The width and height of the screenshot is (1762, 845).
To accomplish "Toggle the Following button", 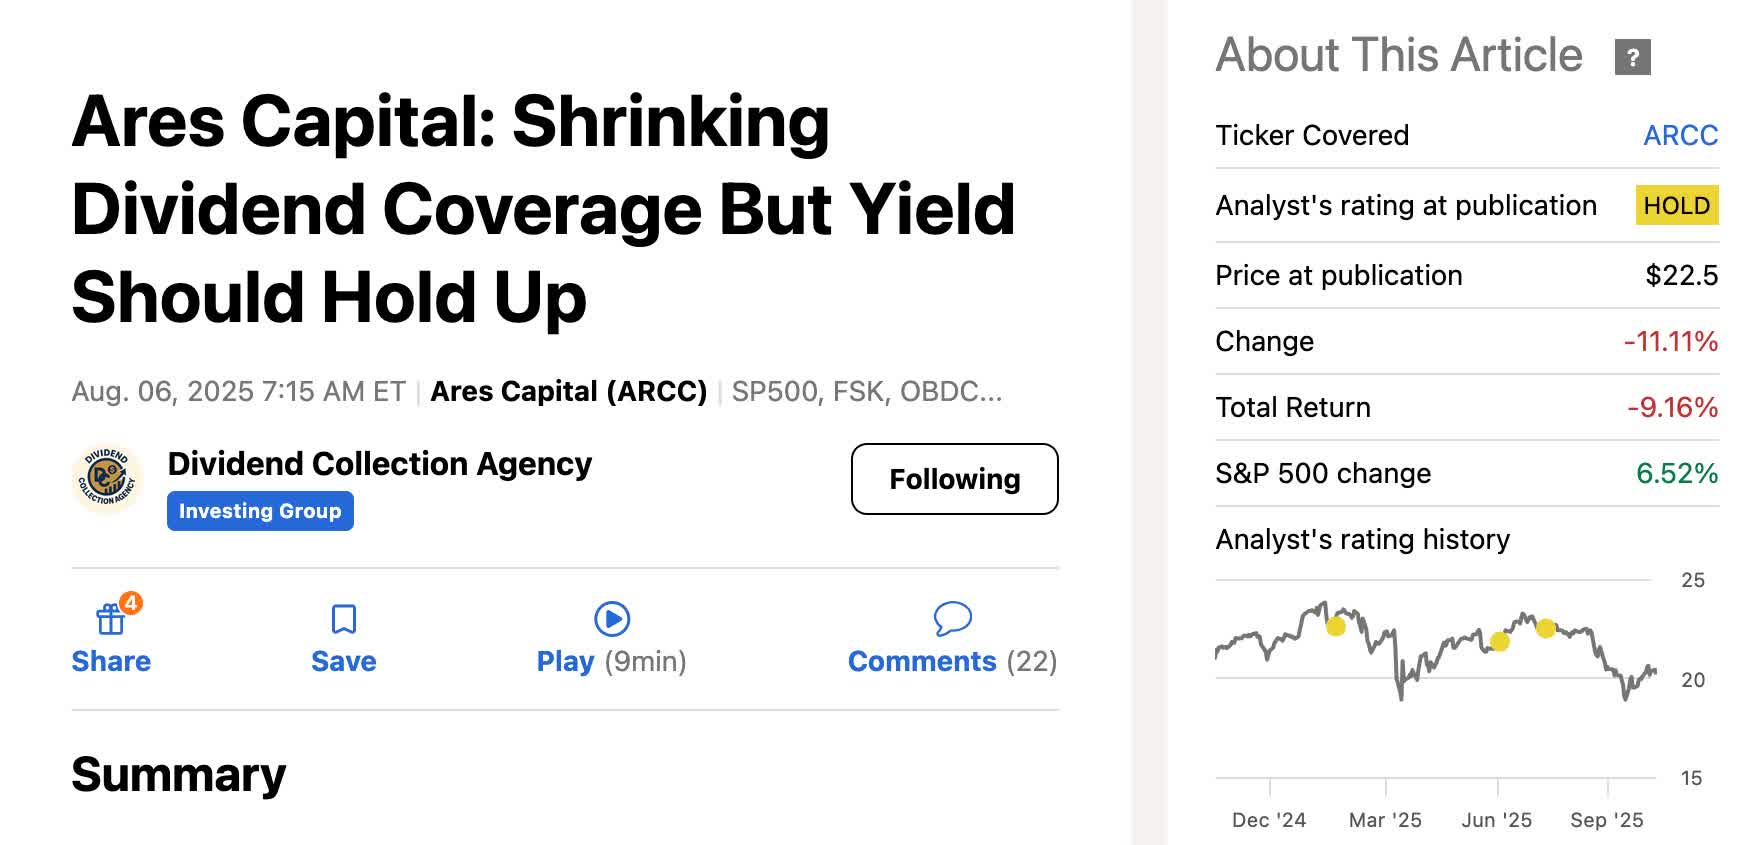I will pyautogui.click(x=954, y=479).
